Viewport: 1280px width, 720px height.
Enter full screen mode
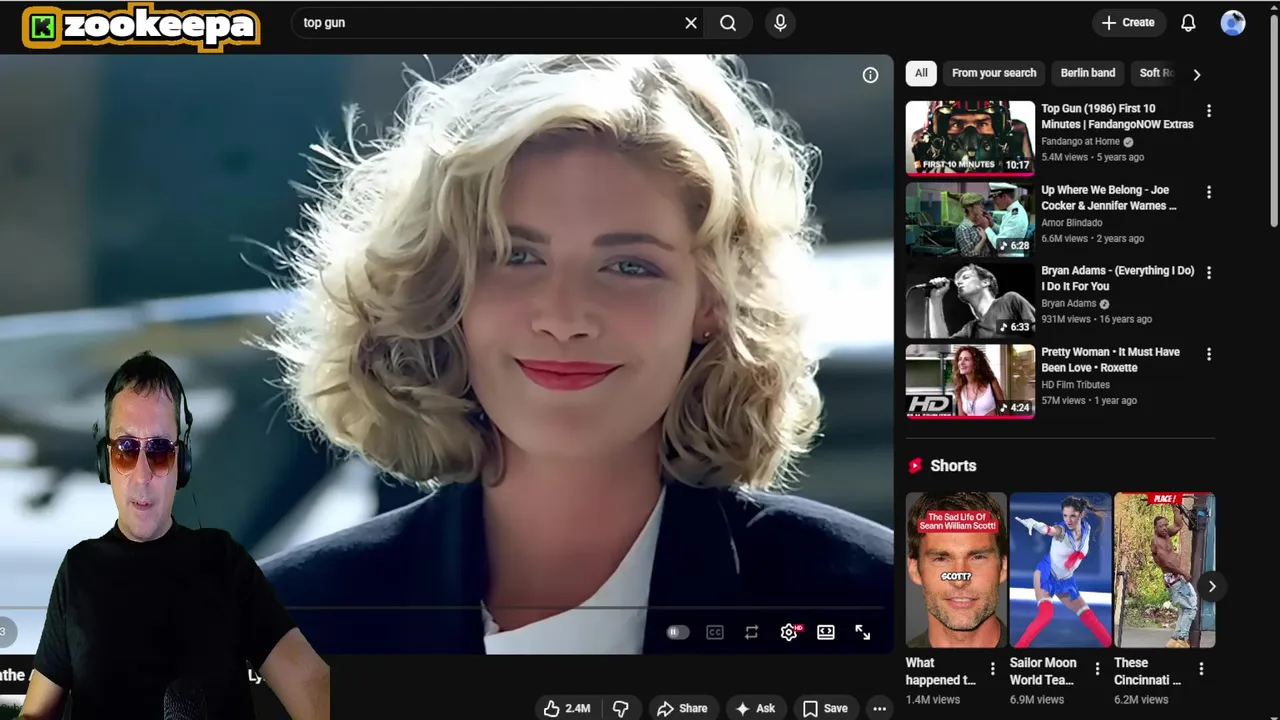tap(862, 632)
